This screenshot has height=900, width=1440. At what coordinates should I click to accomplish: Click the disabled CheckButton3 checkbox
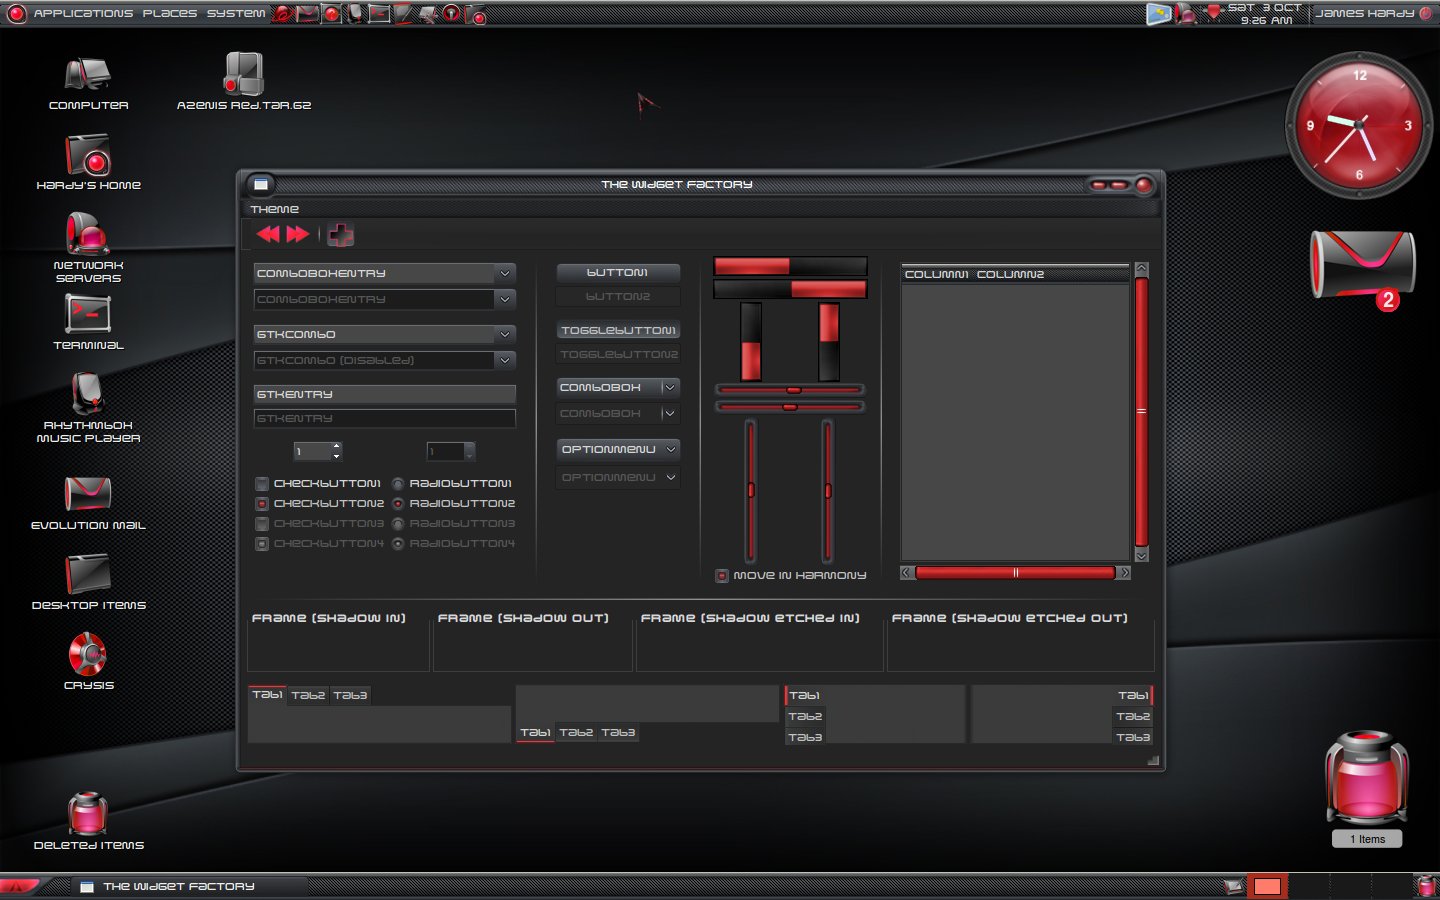tap(262, 524)
